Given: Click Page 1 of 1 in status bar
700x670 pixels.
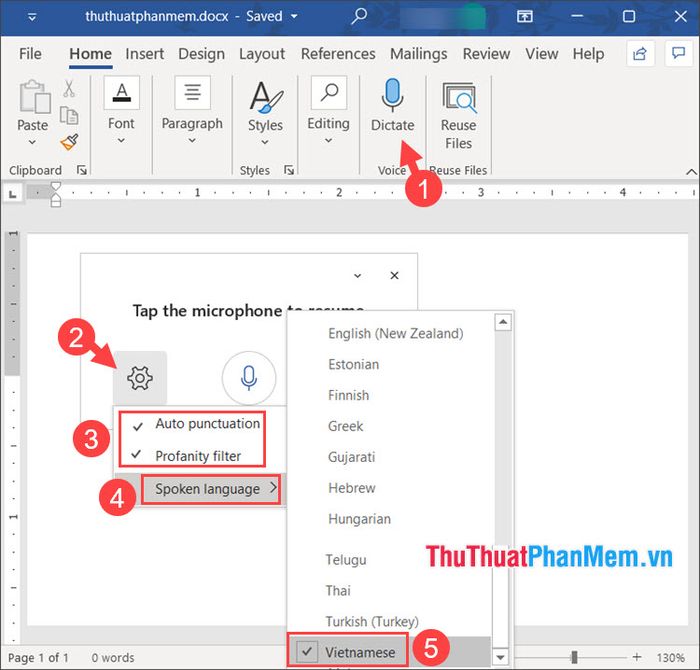Looking at the screenshot, I should (38, 658).
